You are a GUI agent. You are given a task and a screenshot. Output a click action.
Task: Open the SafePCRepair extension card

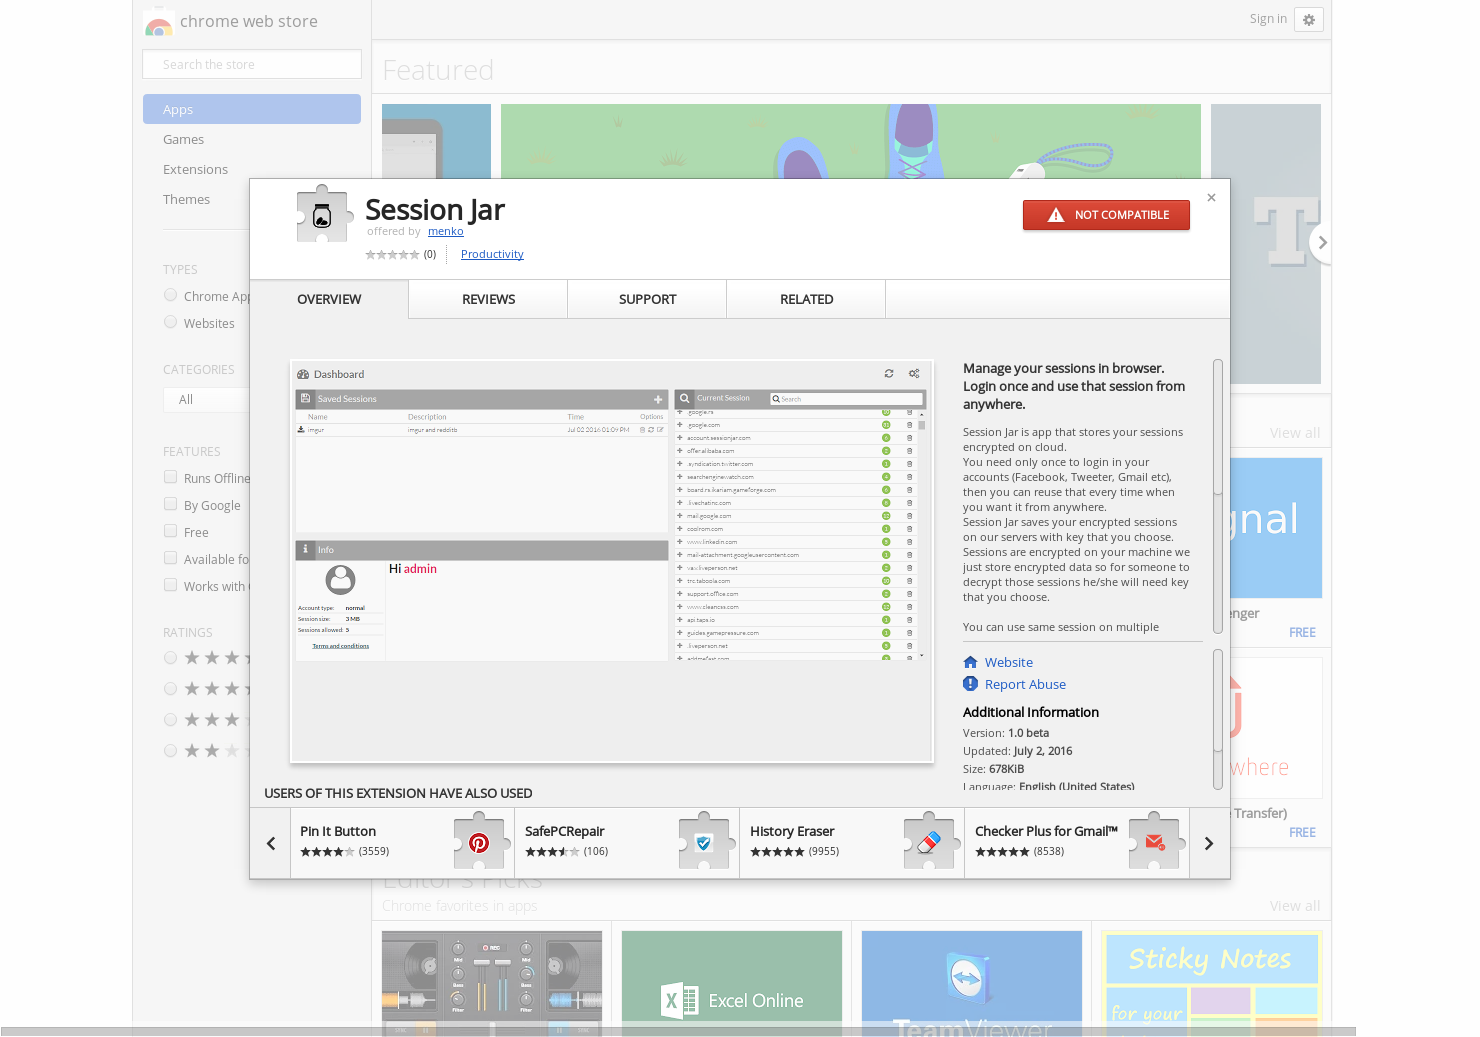(x=627, y=843)
